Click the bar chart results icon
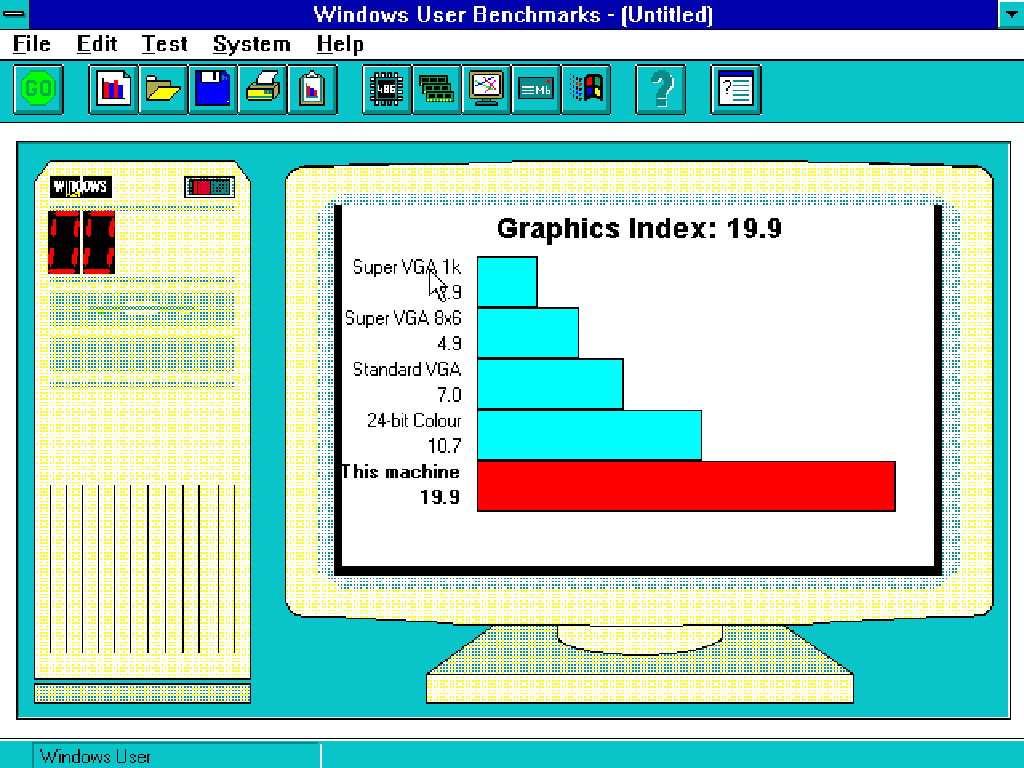1024x768 pixels. click(x=113, y=89)
